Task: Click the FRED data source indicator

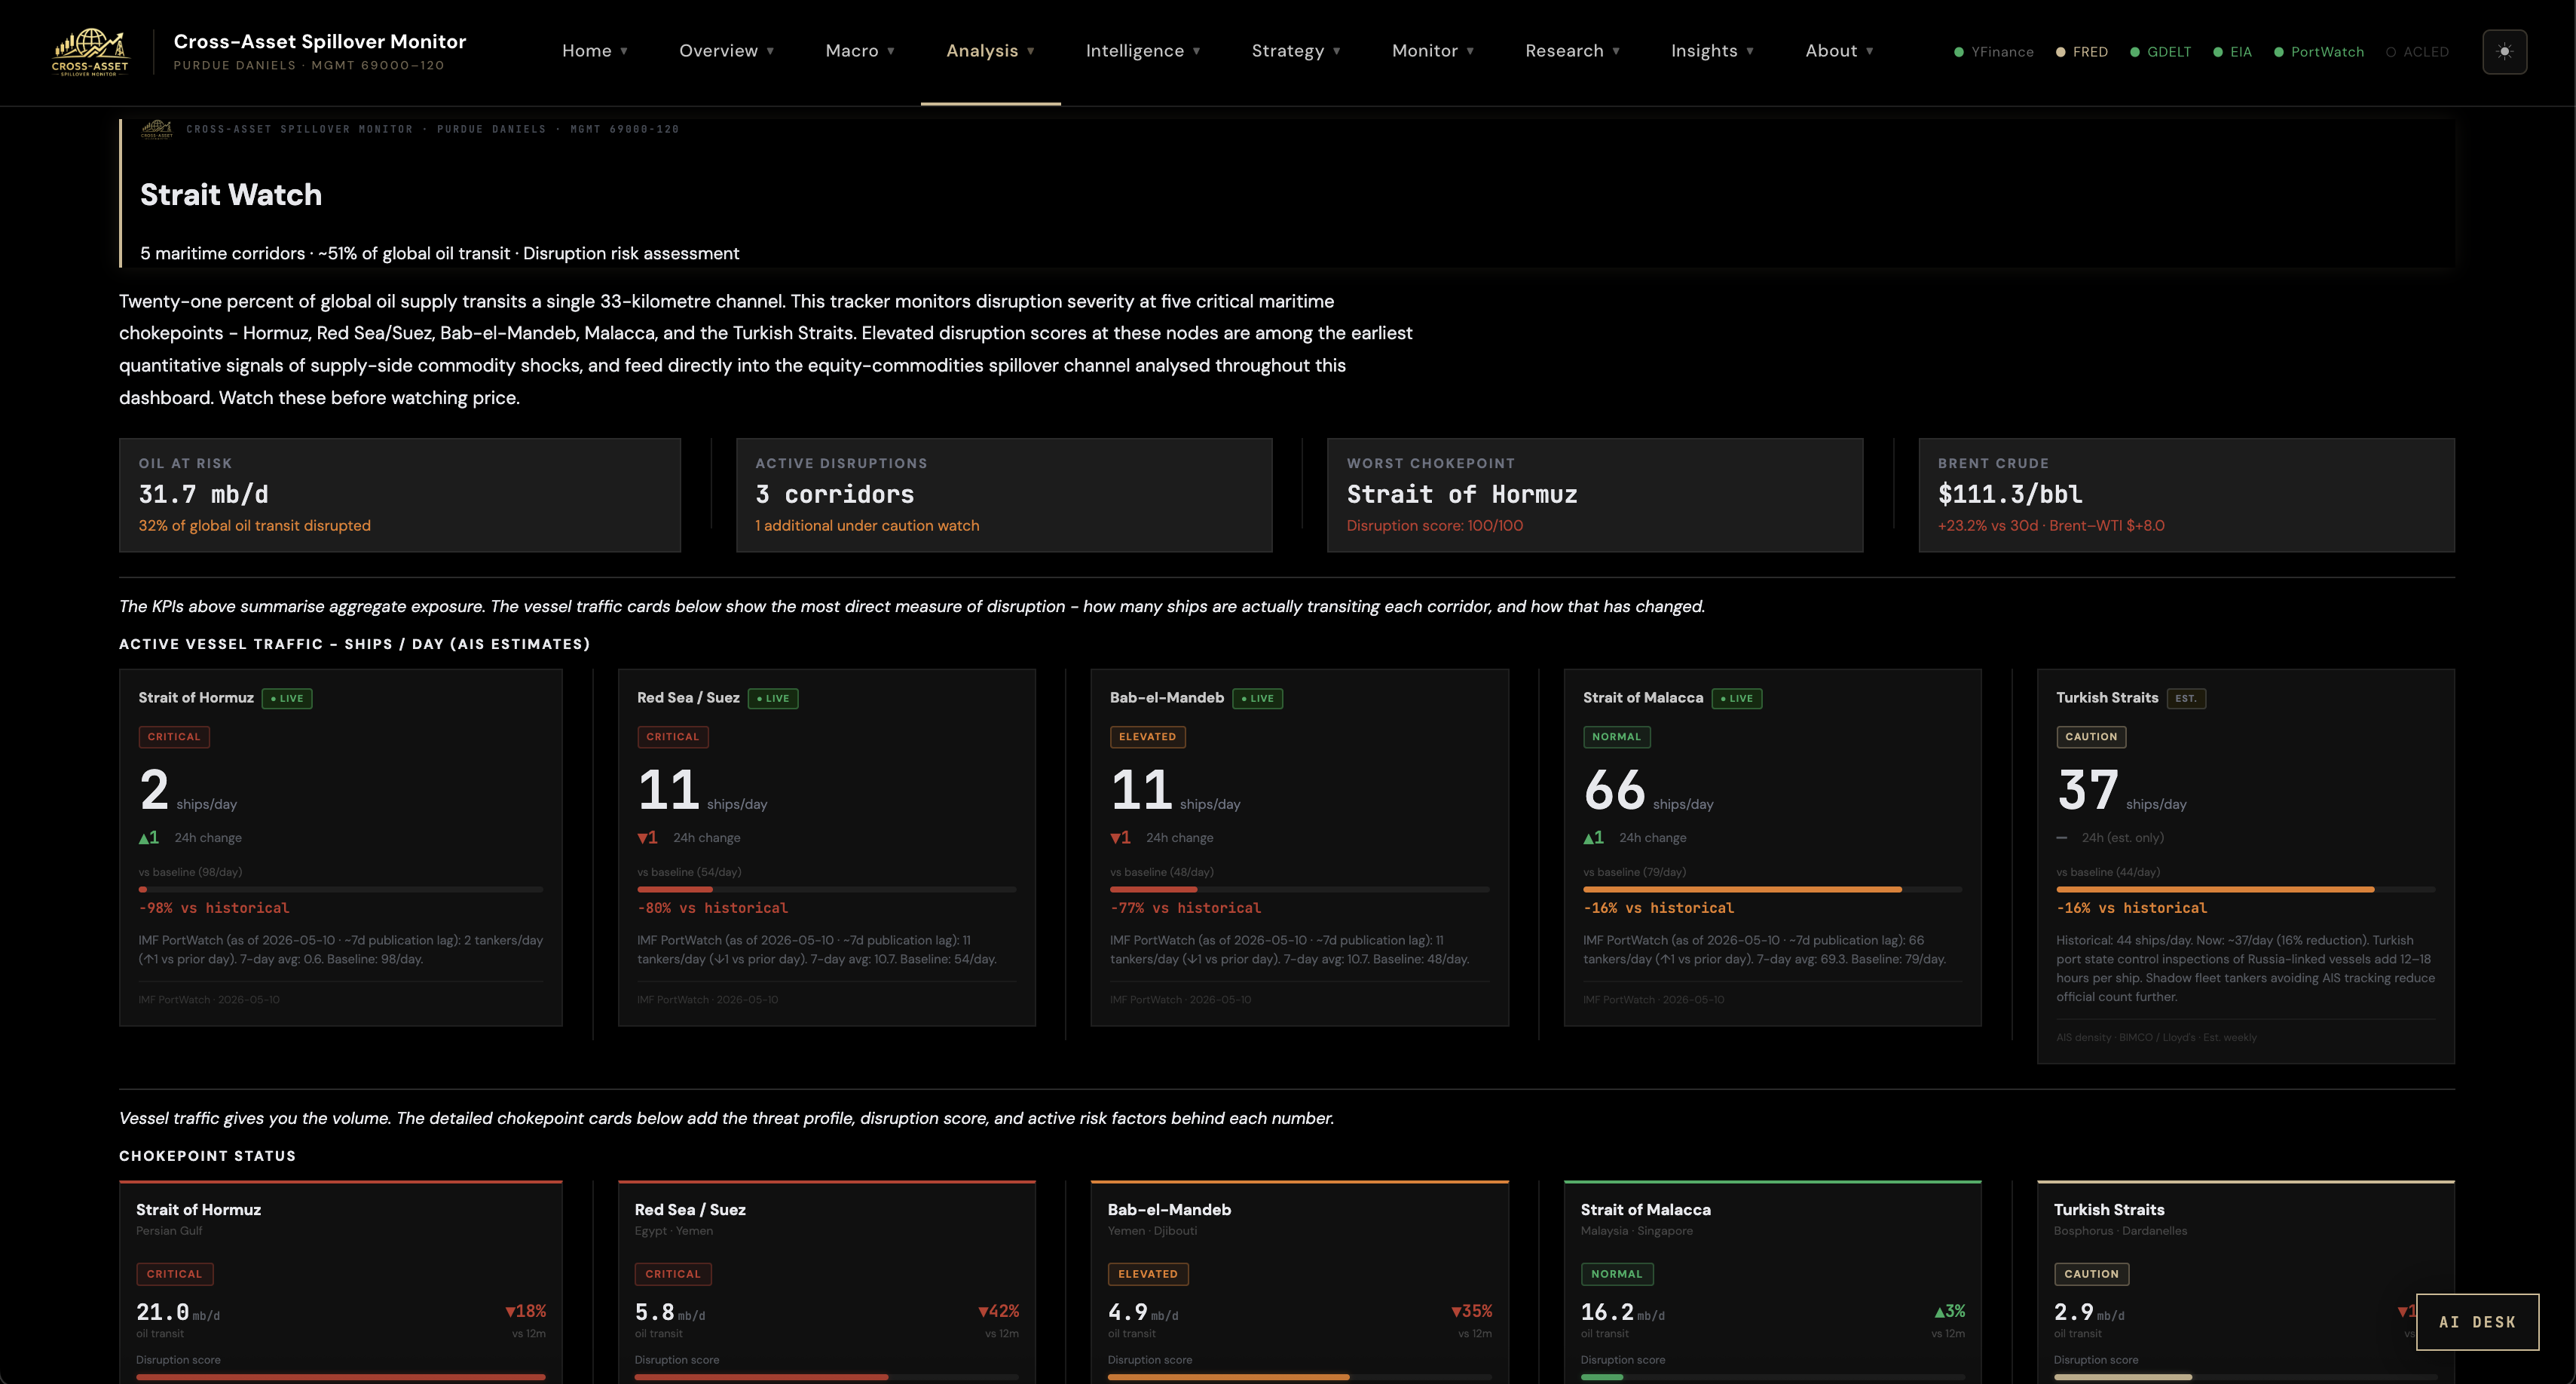Action: (x=2082, y=52)
